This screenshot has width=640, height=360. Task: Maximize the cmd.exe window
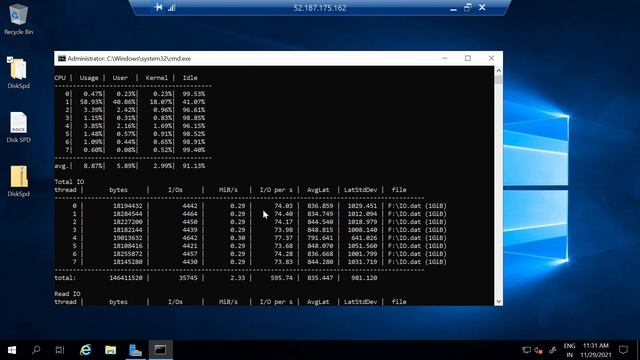click(x=468, y=58)
